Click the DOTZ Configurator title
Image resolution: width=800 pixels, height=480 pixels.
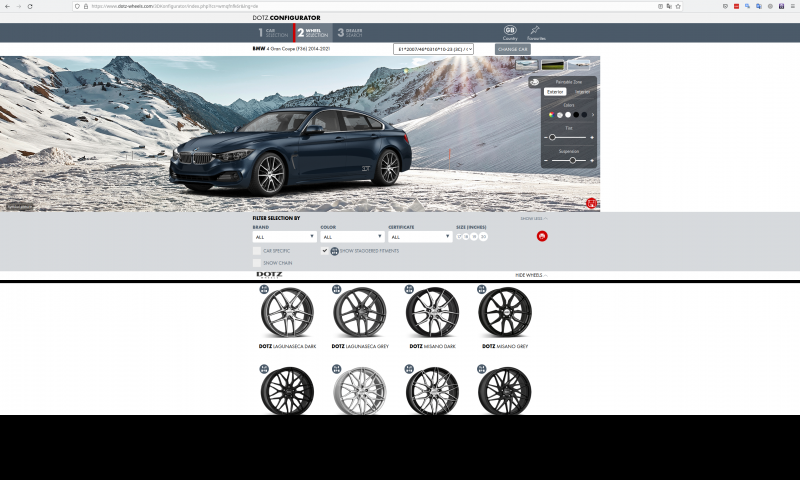pyautogui.click(x=286, y=18)
